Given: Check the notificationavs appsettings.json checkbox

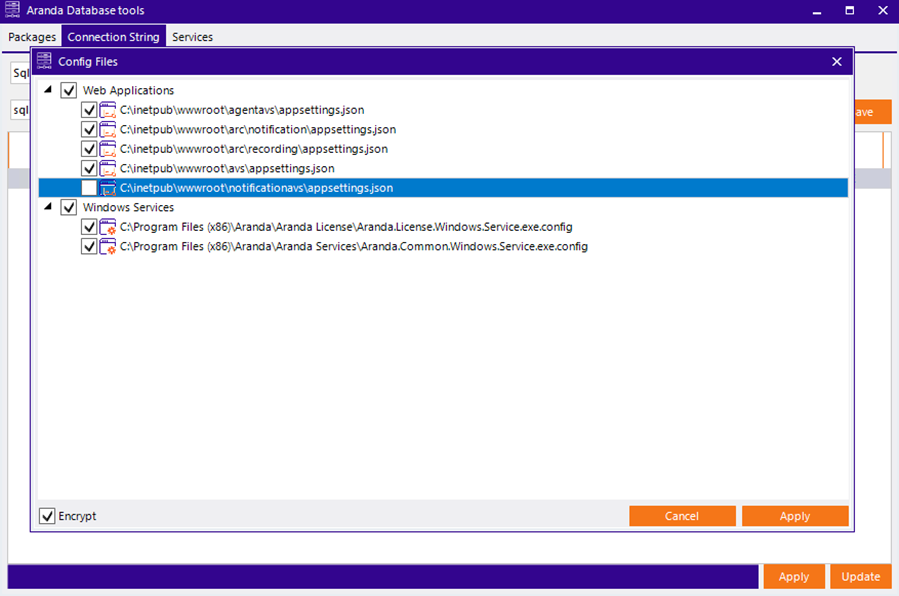Looking at the screenshot, I should (x=89, y=188).
